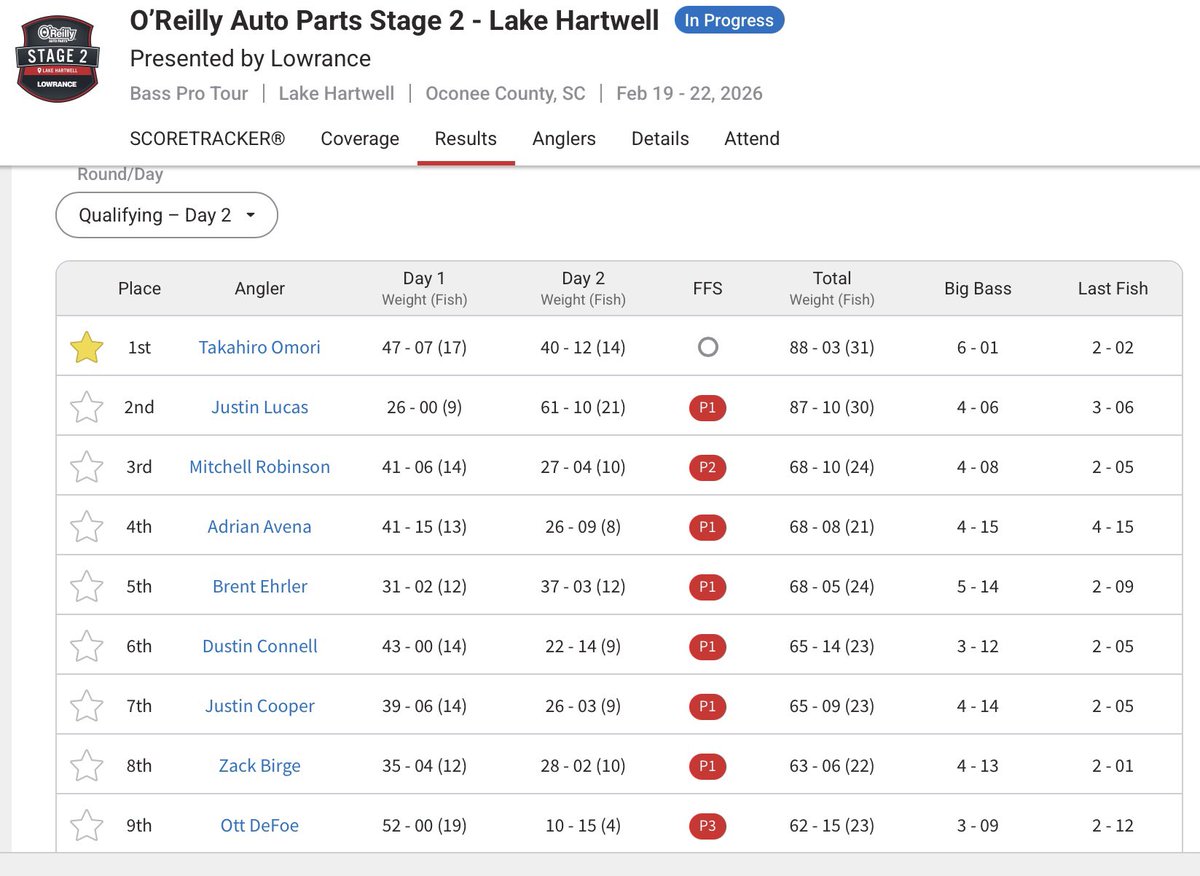Viewport: 1200px width, 876px height.
Task: Click the Feb 19 - 22, 2026 date
Action: 689,94
